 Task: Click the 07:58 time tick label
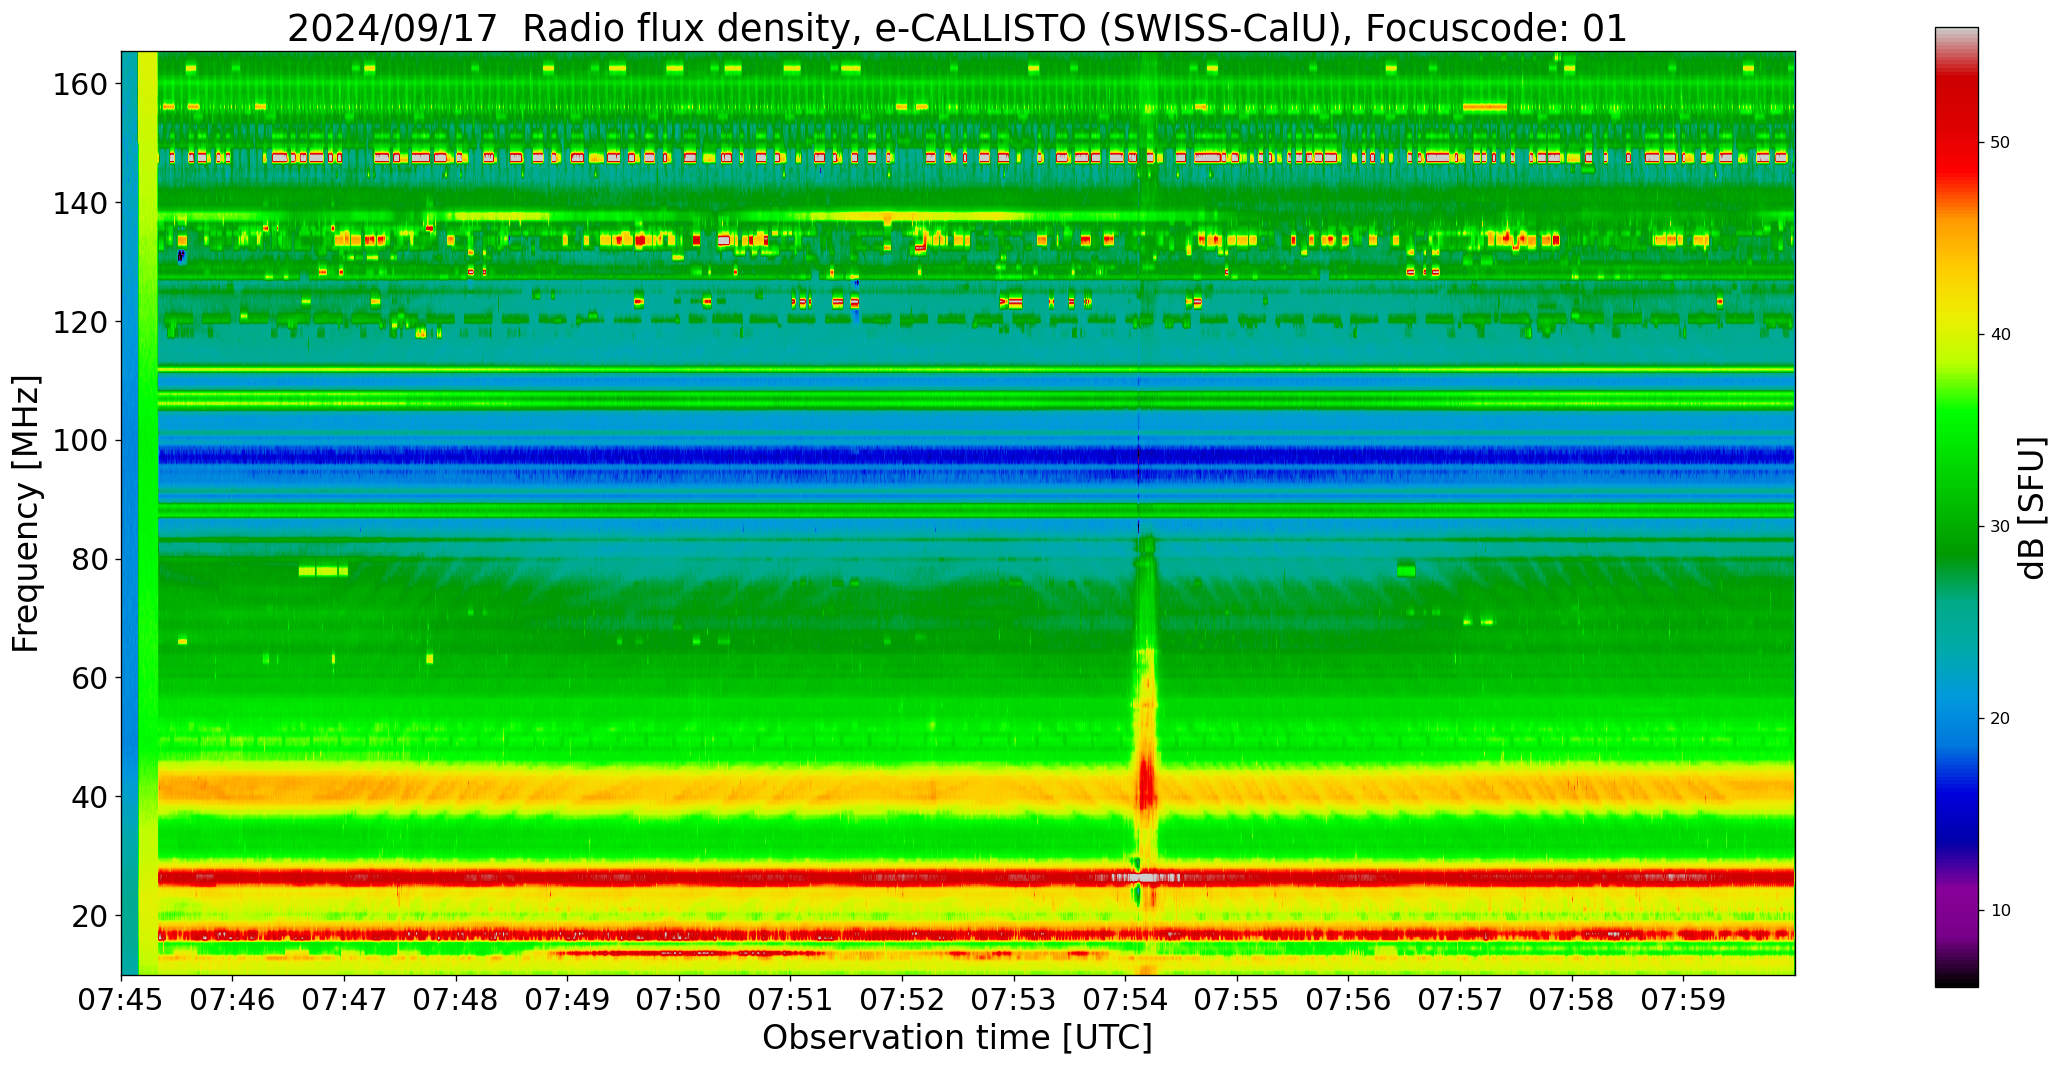click(x=1572, y=1000)
